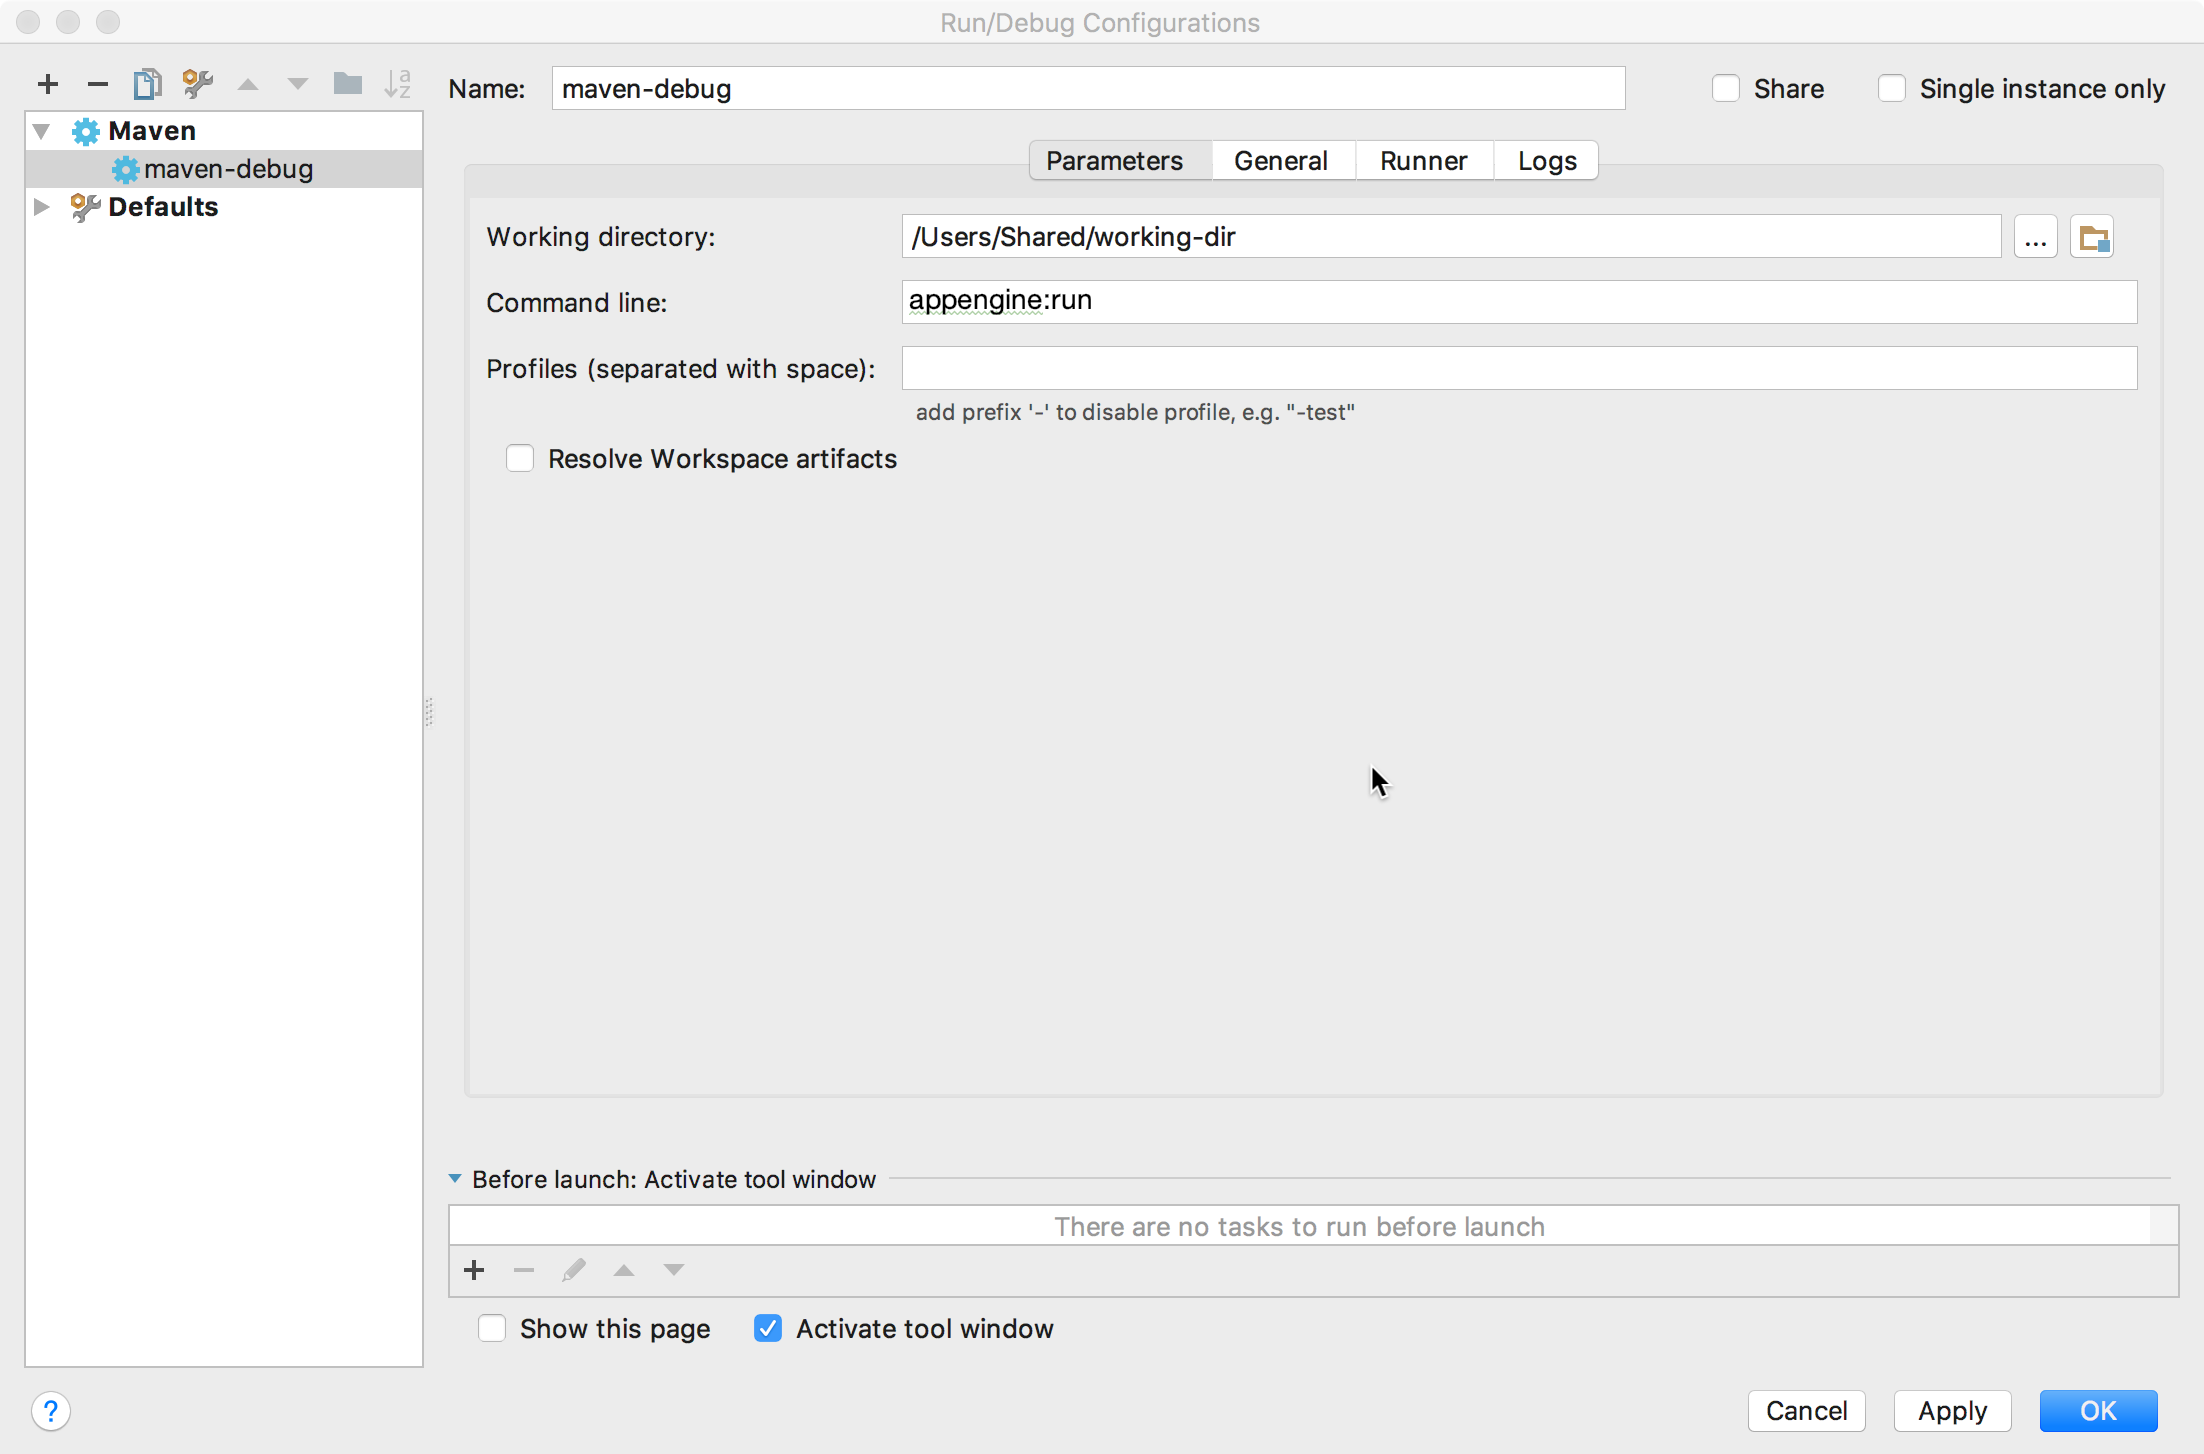Collapse the Before launch section
This screenshot has width=2204, height=1454.
[x=454, y=1180]
